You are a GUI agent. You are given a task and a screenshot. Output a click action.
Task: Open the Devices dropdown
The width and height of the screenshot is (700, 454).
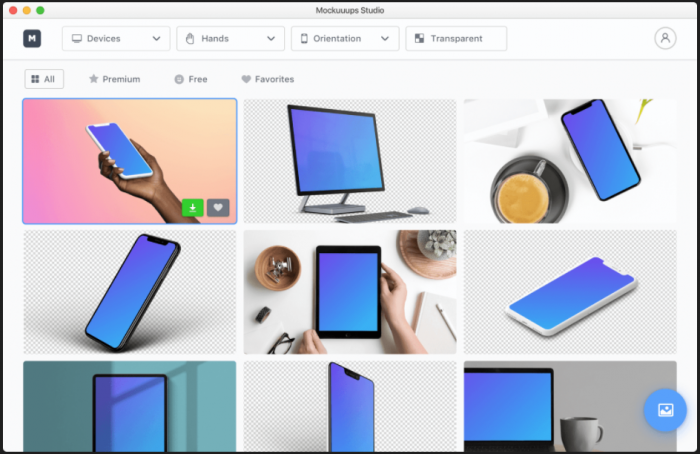(x=116, y=38)
